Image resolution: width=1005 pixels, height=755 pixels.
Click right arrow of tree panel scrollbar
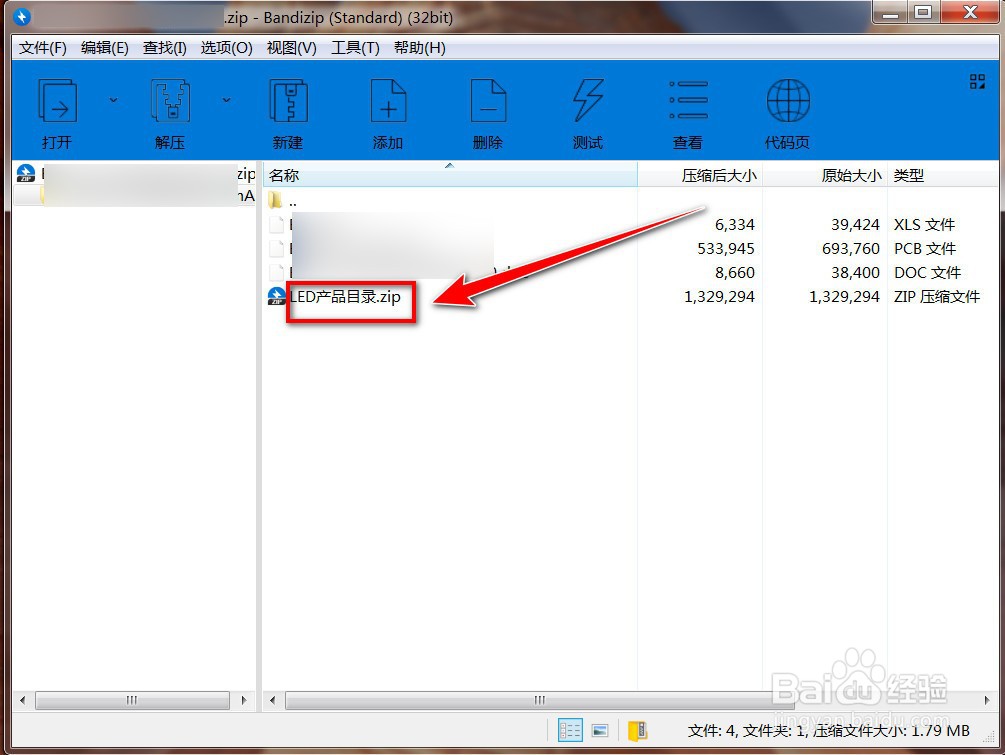(244, 700)
